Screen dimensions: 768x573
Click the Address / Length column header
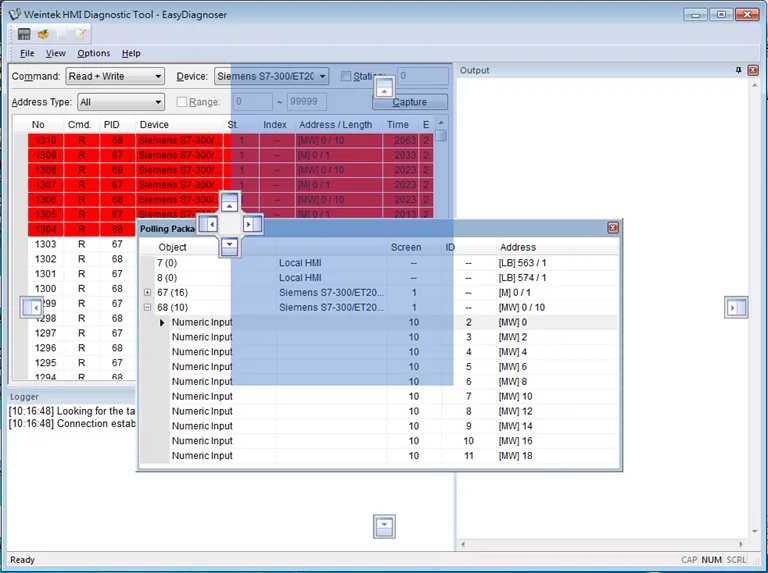338,125
